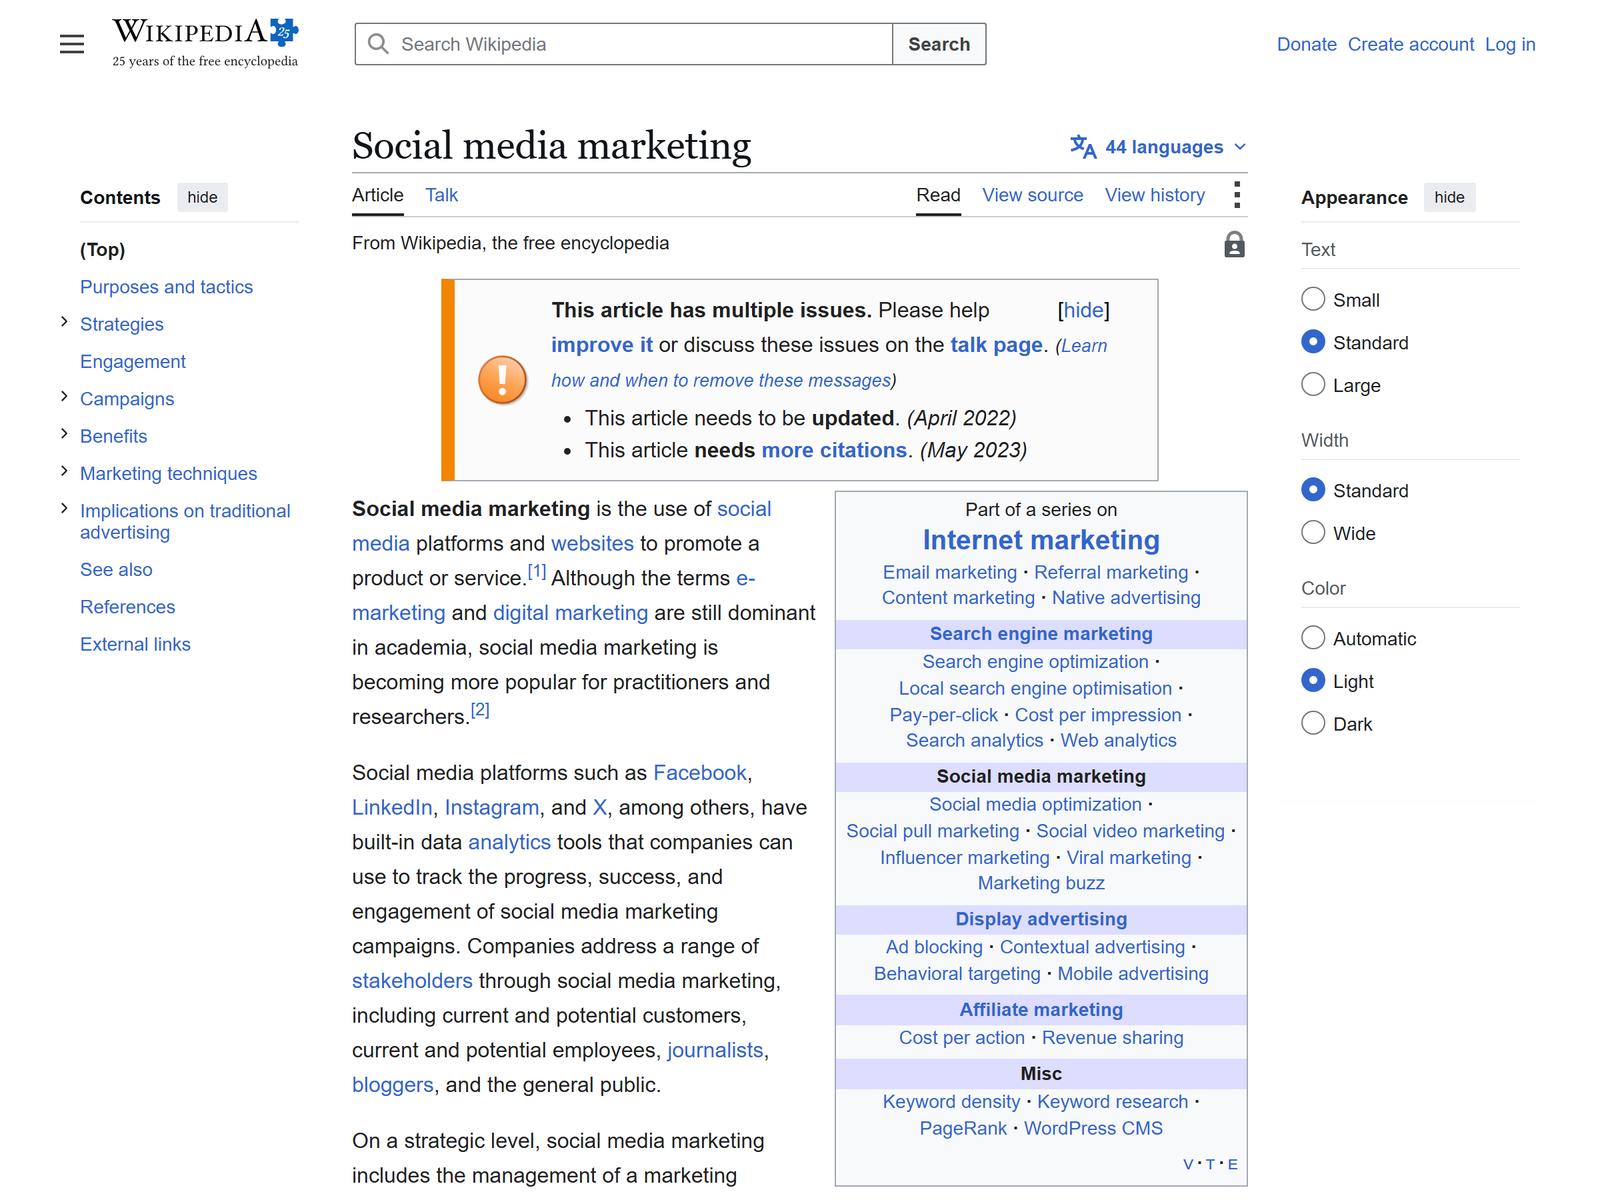
Task: Click the E edit template link
Action: click(1233, 1164)
